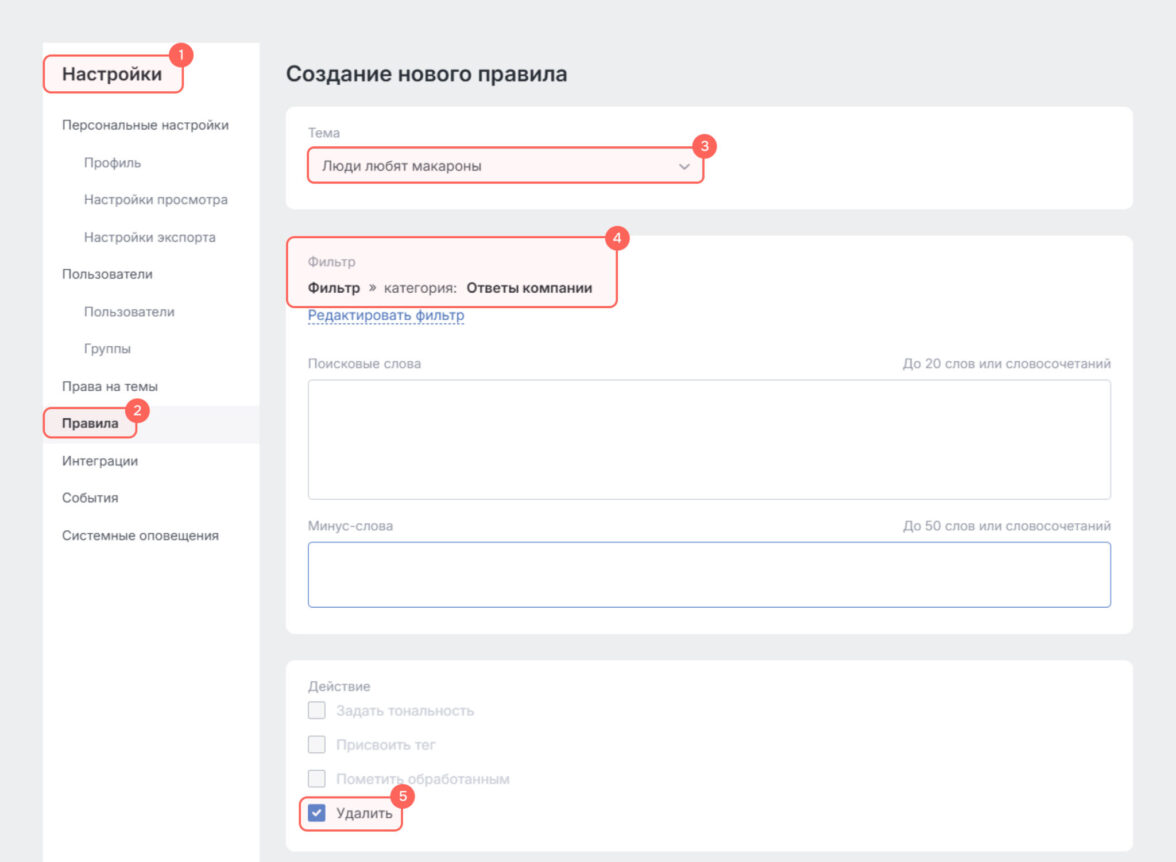Go to the События page

(x=90, y=498)
